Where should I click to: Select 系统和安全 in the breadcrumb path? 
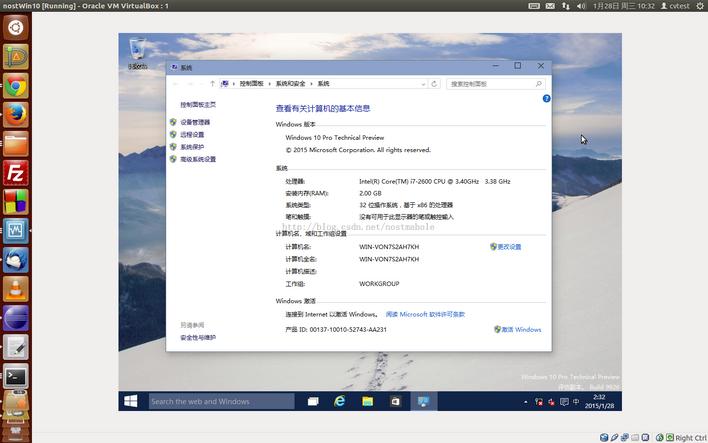[x=290, y=84]
